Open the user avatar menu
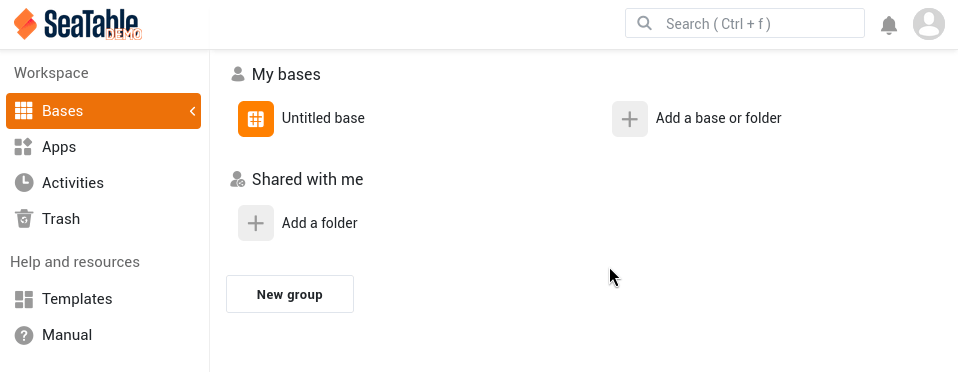 929,24
